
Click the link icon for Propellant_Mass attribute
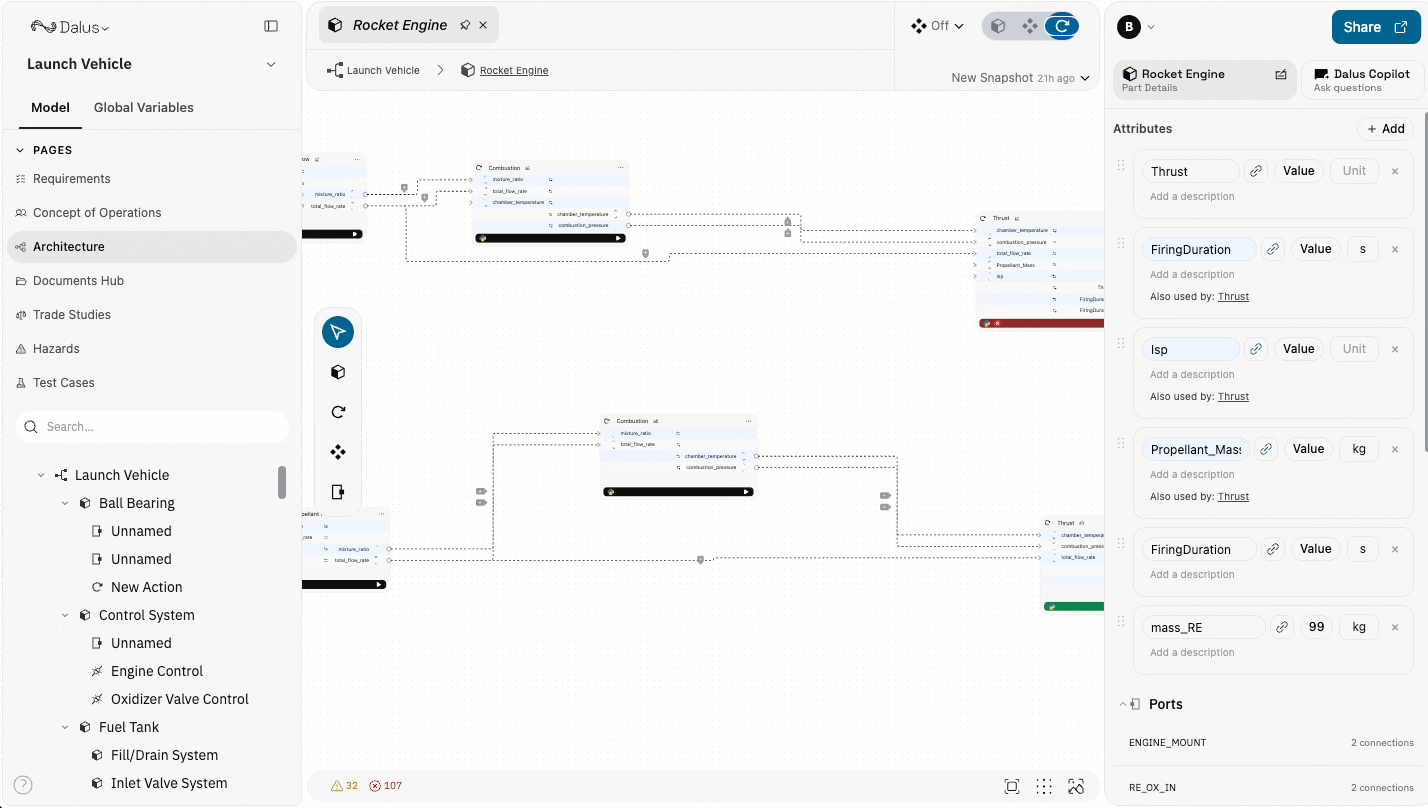pyautogui.click(x=1266, y=449)
